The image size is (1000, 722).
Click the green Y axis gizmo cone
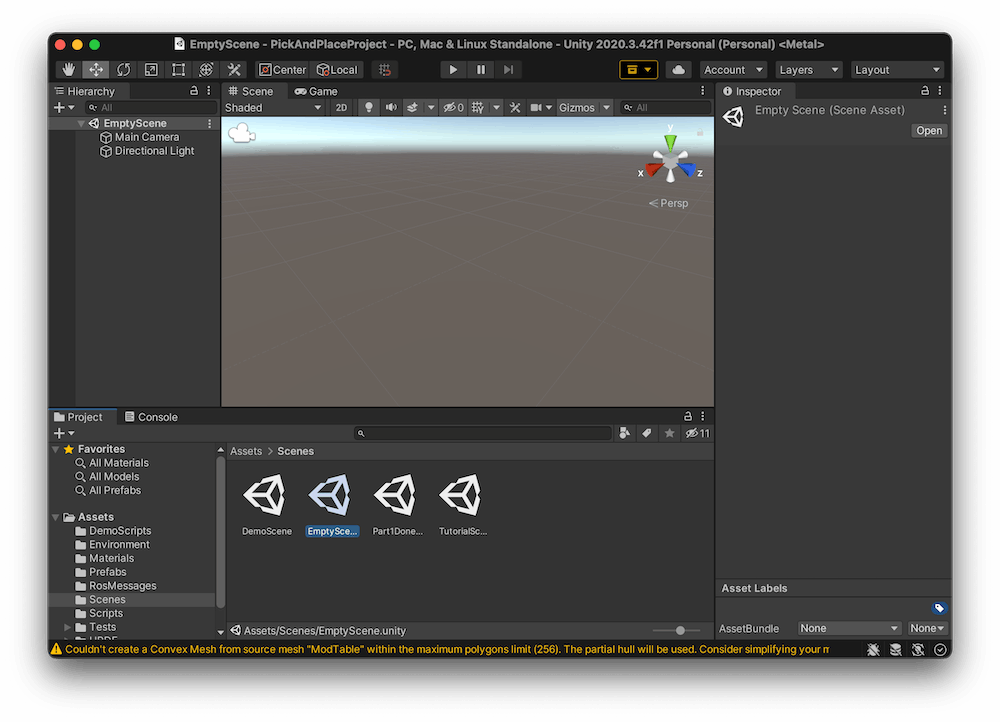point(670,142)
